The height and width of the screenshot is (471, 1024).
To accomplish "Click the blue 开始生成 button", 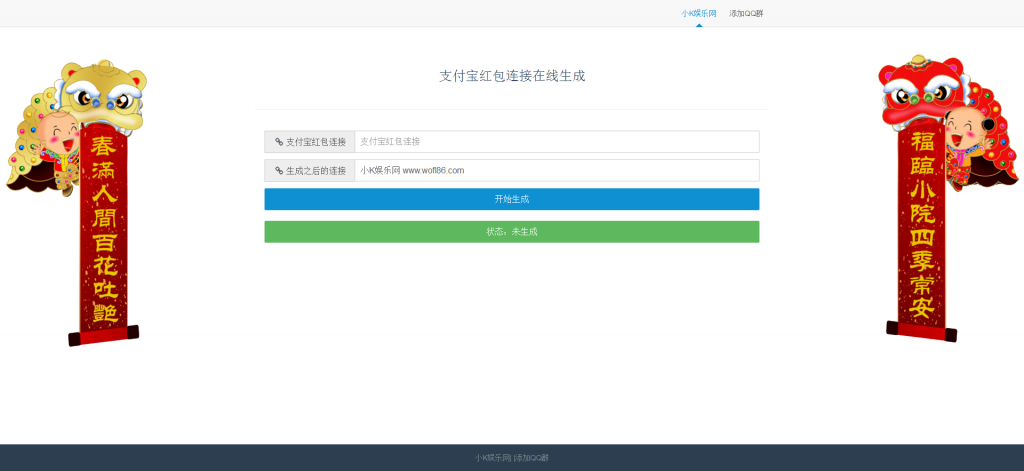I will tap(512, 199).
